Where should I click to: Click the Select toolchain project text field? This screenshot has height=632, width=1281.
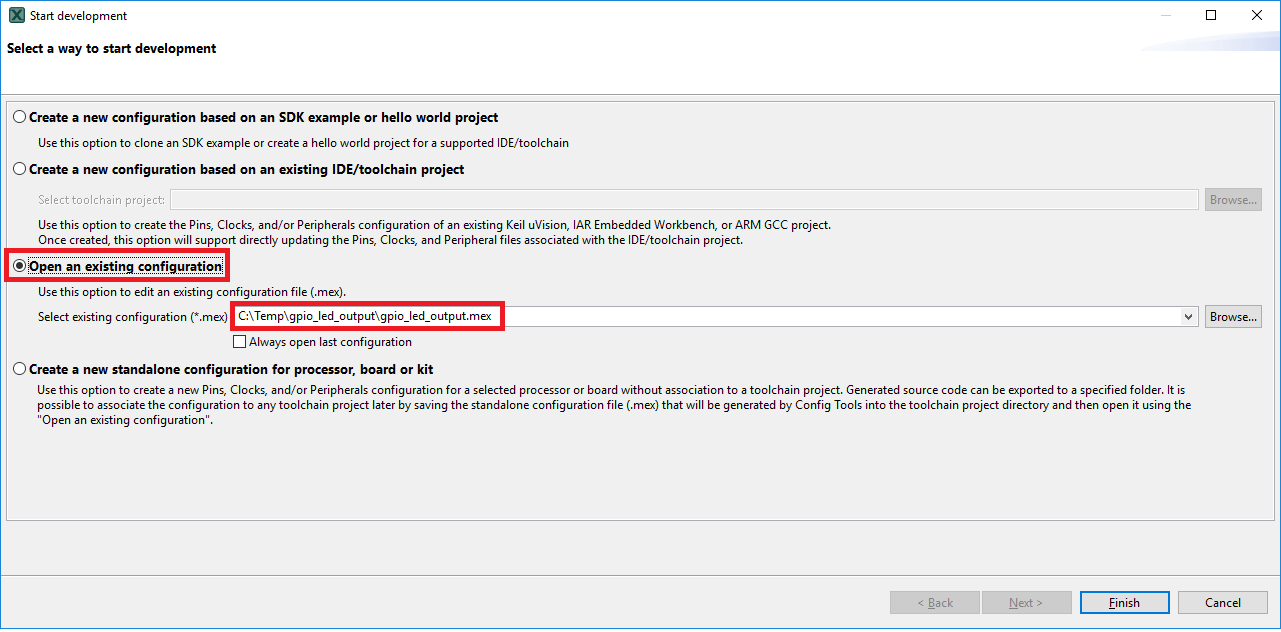(684, 200)
